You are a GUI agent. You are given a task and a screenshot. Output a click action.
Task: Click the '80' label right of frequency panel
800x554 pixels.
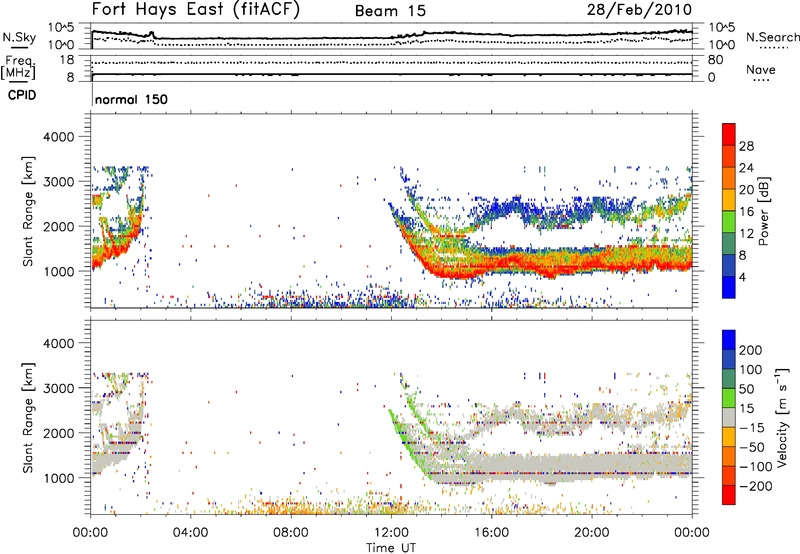pyautogui.click(x=715, y=60)
